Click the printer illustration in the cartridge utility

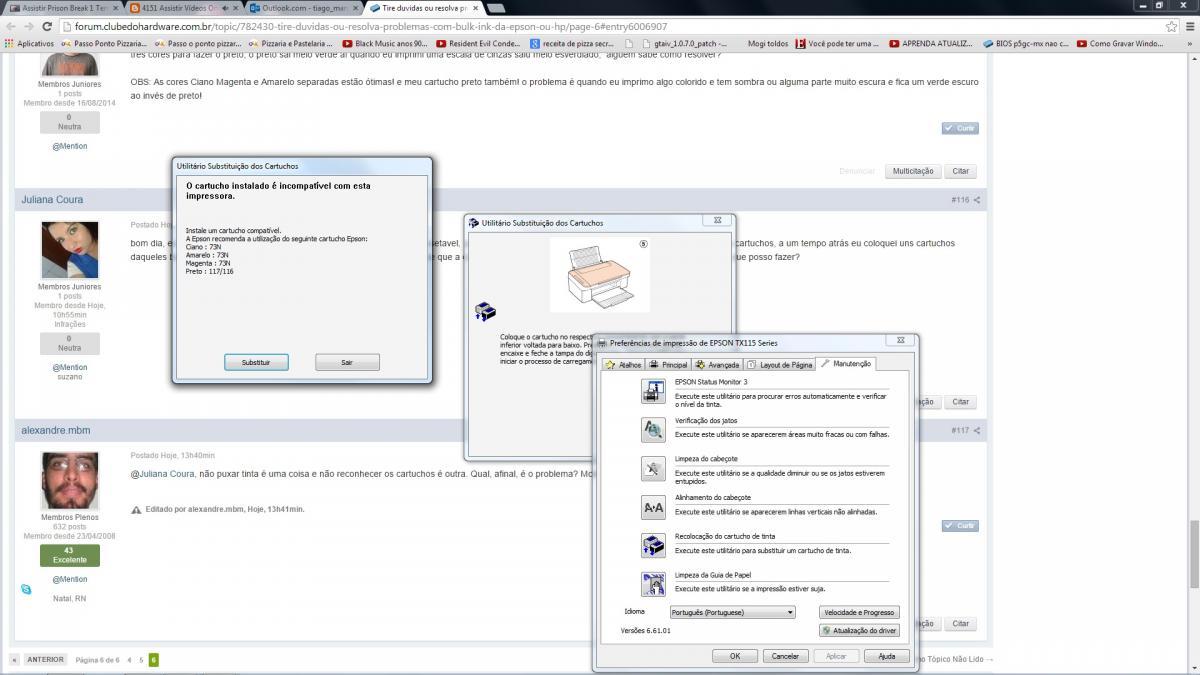pyautogui.click(x=599, y=277)
